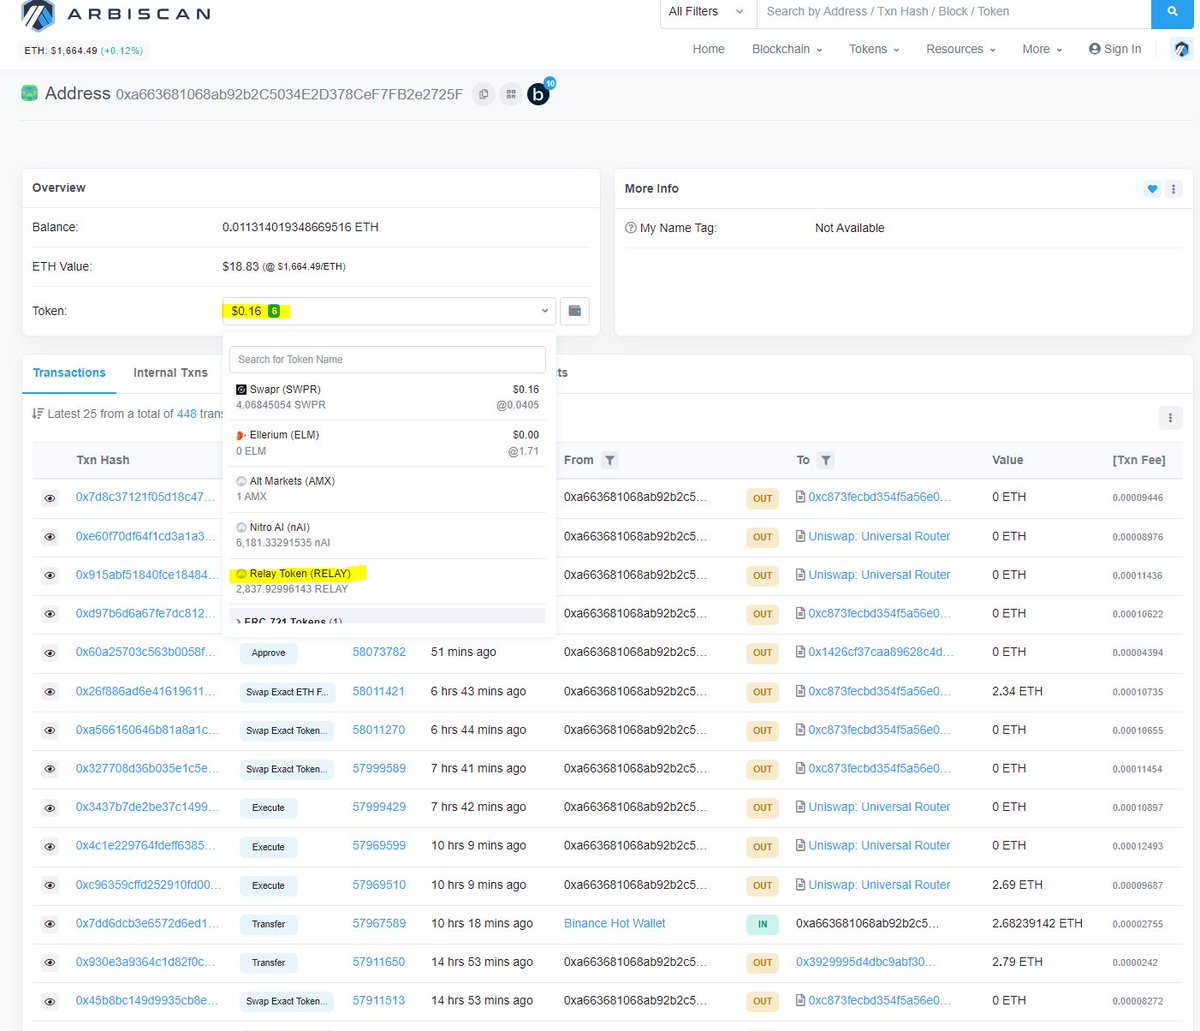Click the blue search magnifier button
1200x1031 pixels.
[x=1172, y=12]
